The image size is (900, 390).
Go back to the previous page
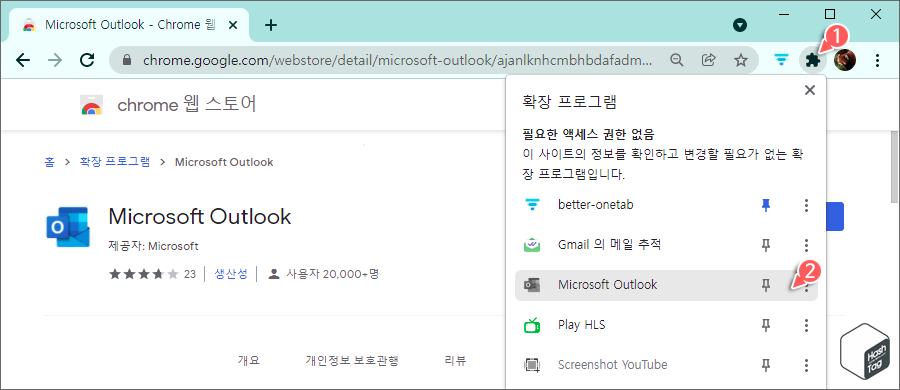23,60
